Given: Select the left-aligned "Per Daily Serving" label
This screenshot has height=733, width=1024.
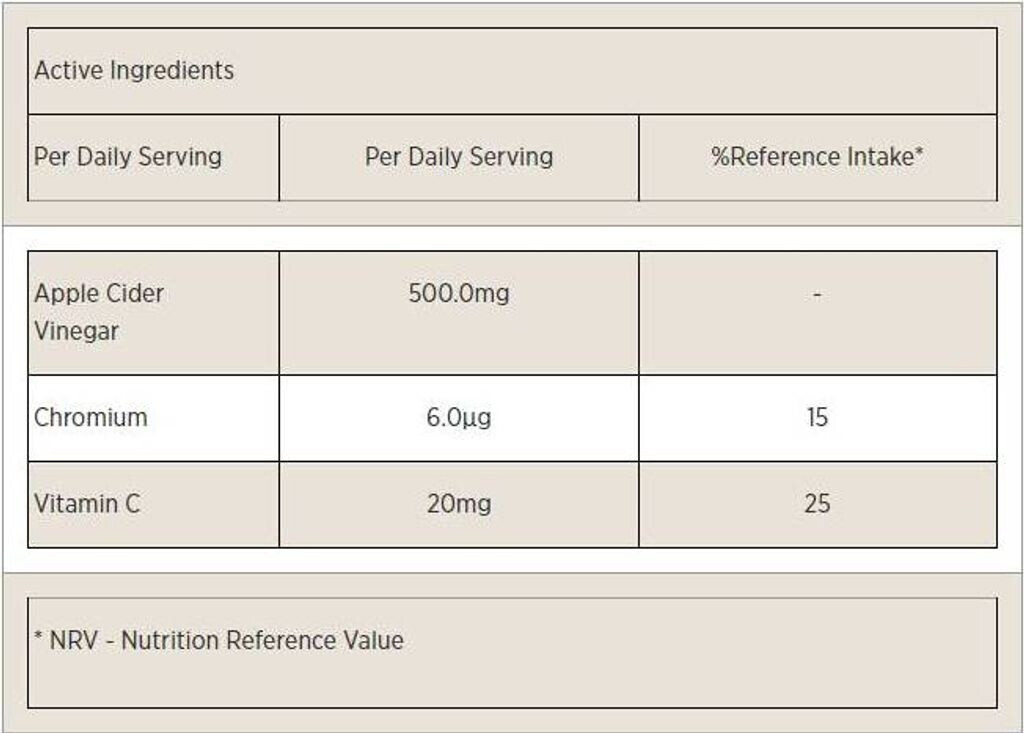Looking at the screenshot, I should point(128,157).
